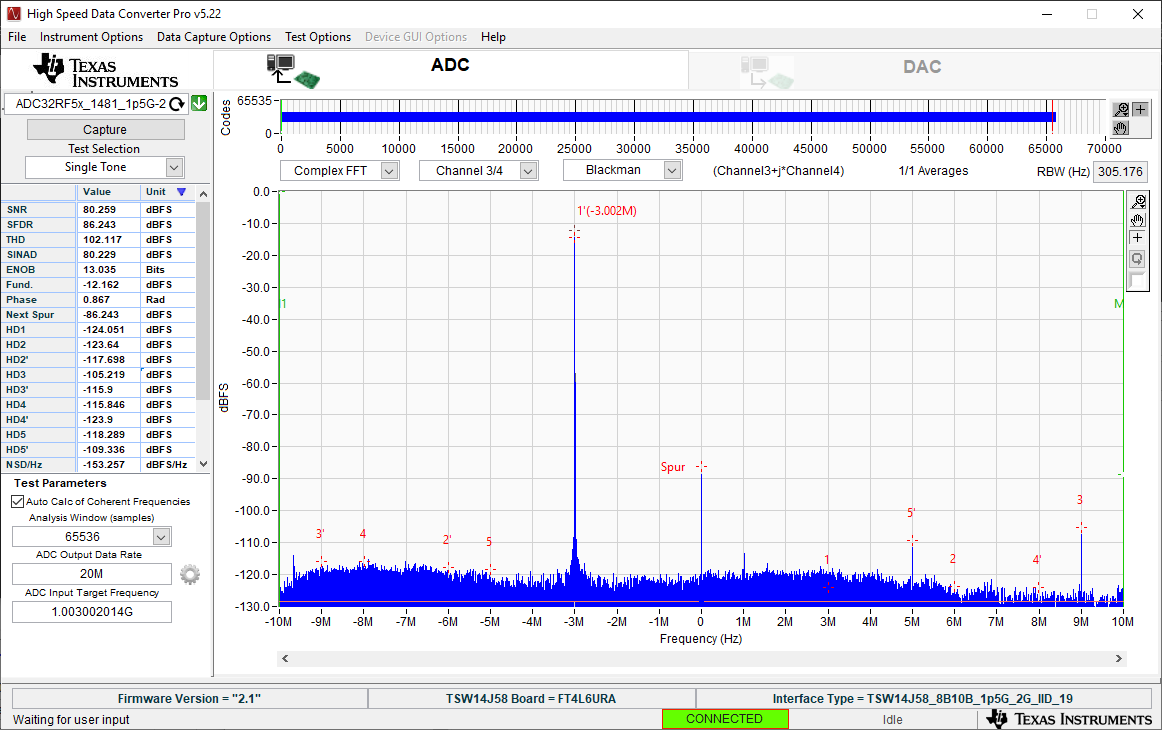Viewport: 1162px width, 730px height.
Task: Click the green download arrow icon
Action: 198,104
